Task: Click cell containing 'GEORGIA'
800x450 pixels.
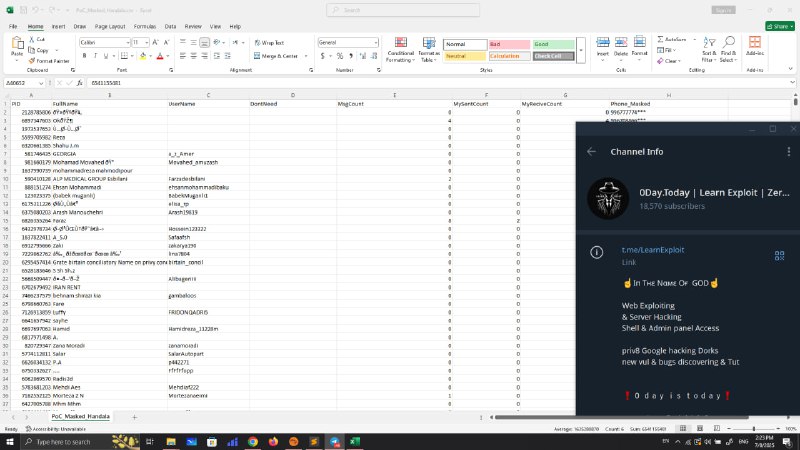Action: tap(109, 154)
